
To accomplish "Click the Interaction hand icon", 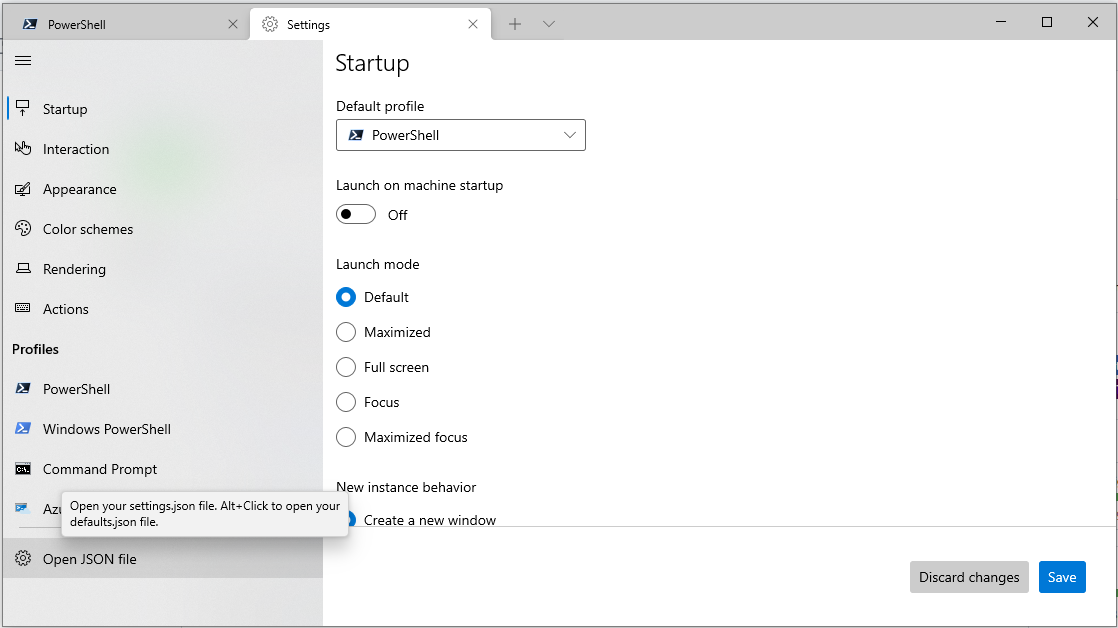I will pyautogui.click(x=23, y=148).
